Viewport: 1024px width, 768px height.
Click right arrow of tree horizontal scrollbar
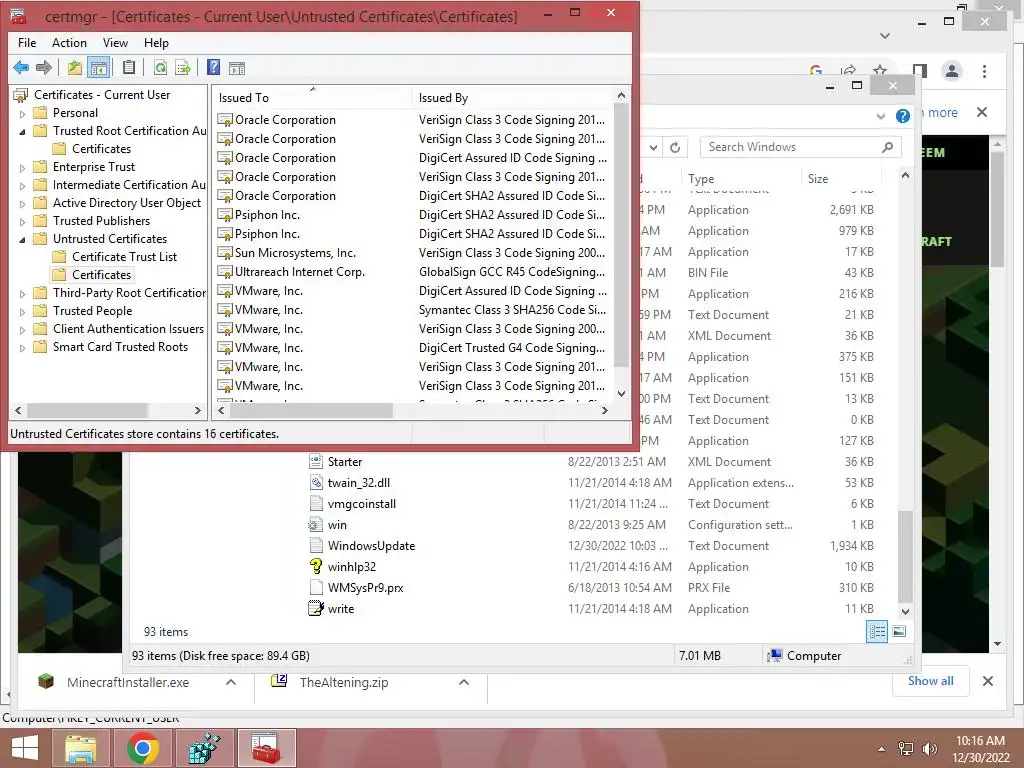pos(197,410)
